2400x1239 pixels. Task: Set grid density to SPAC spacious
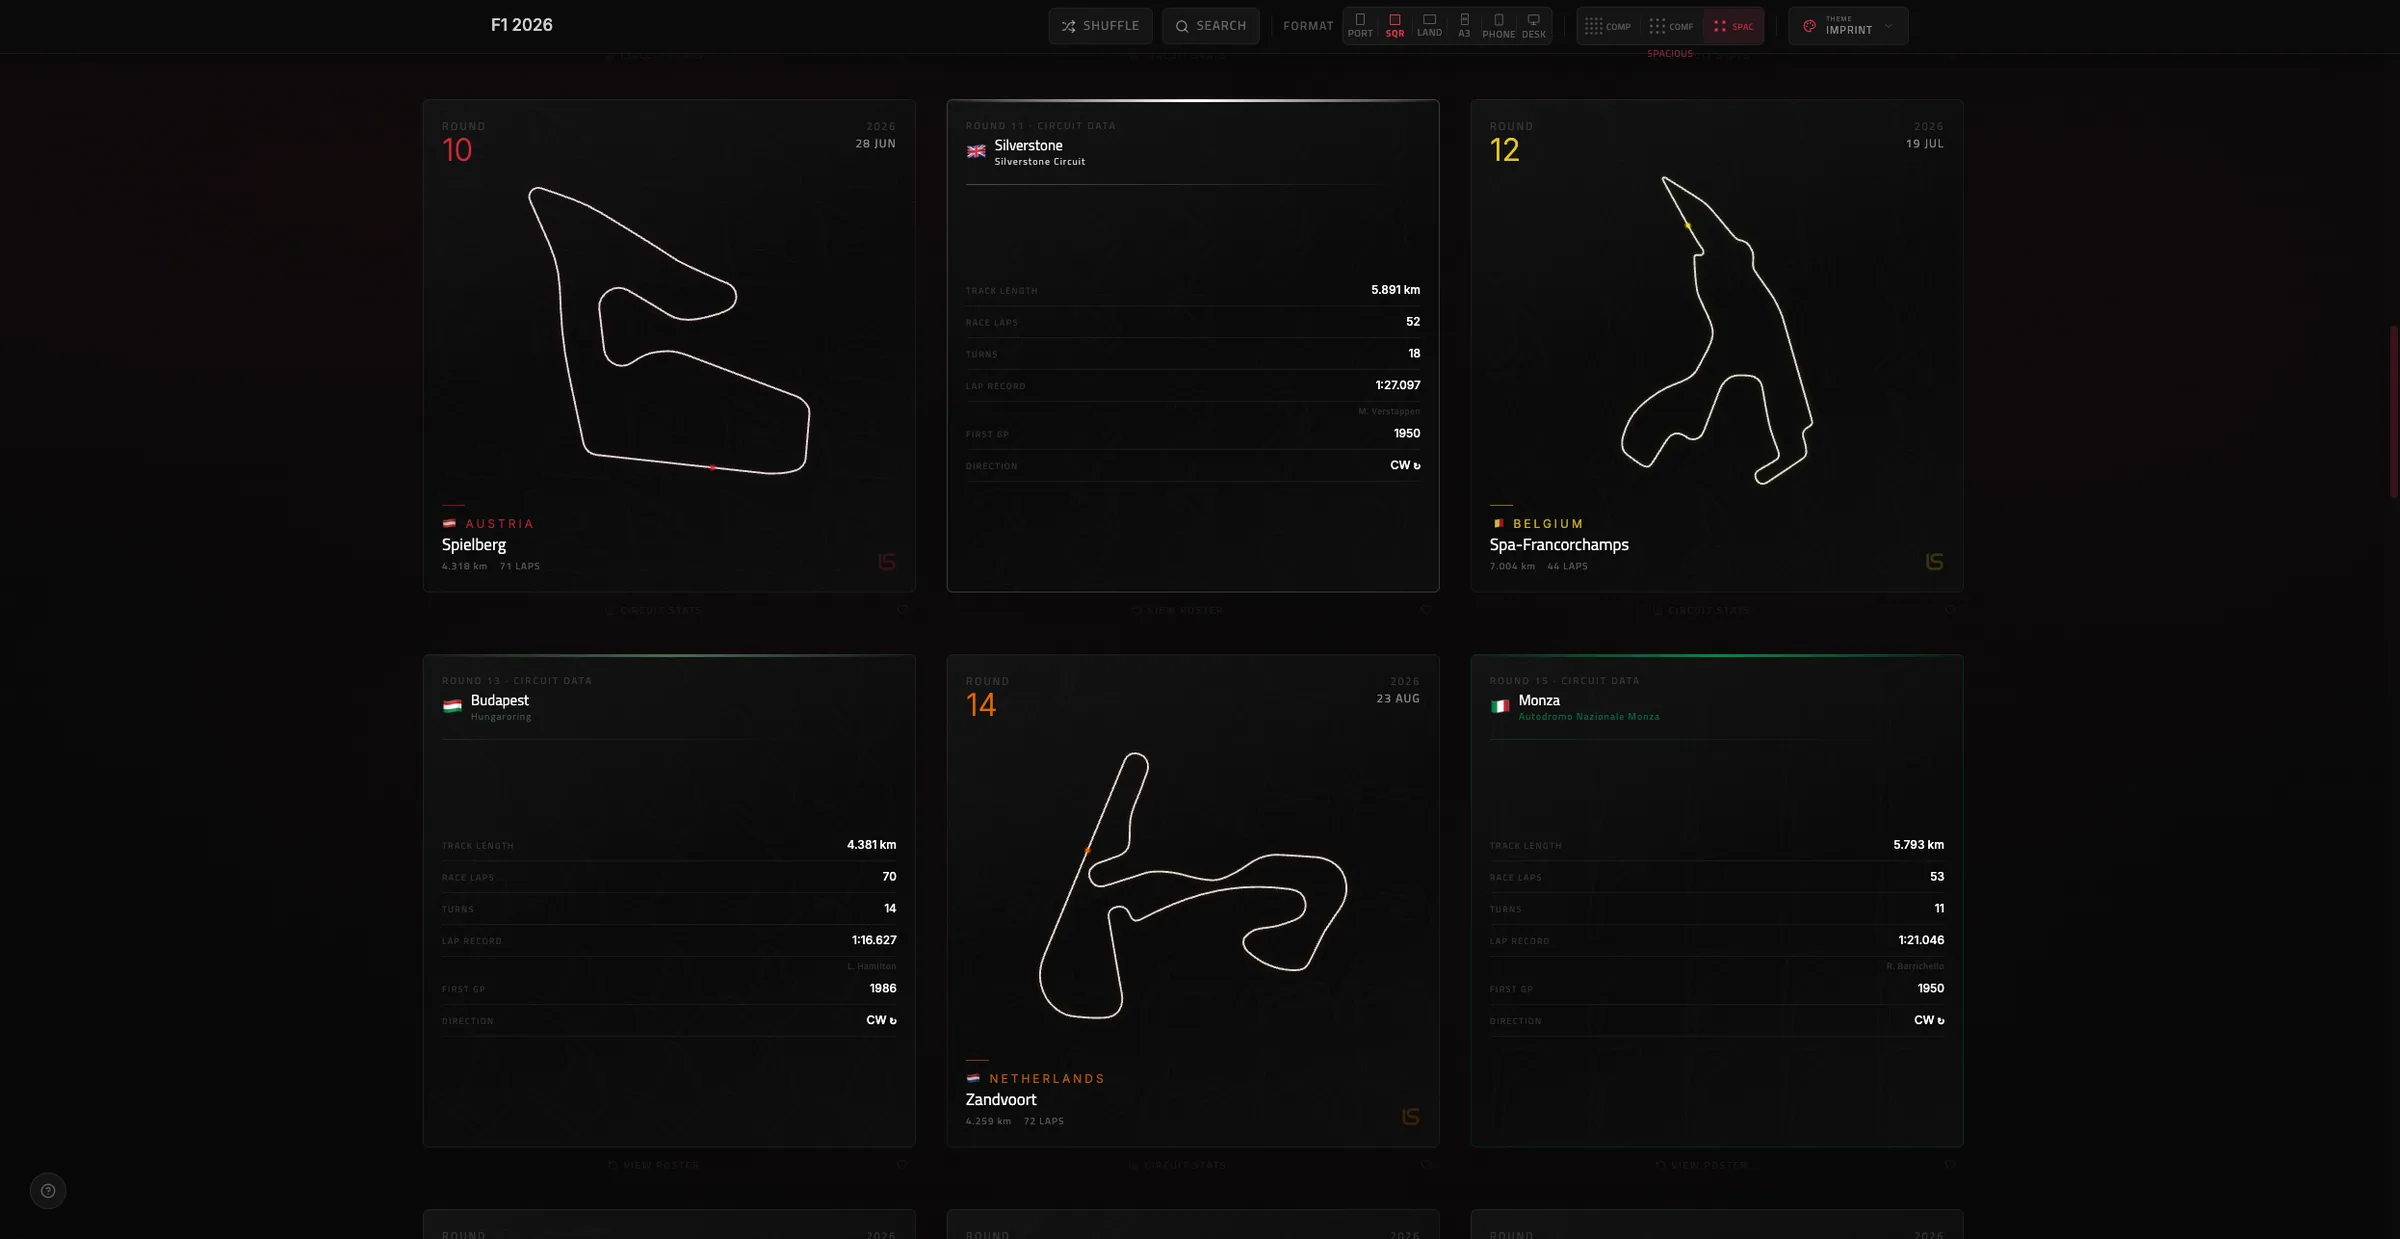[x=1733, y=26]
